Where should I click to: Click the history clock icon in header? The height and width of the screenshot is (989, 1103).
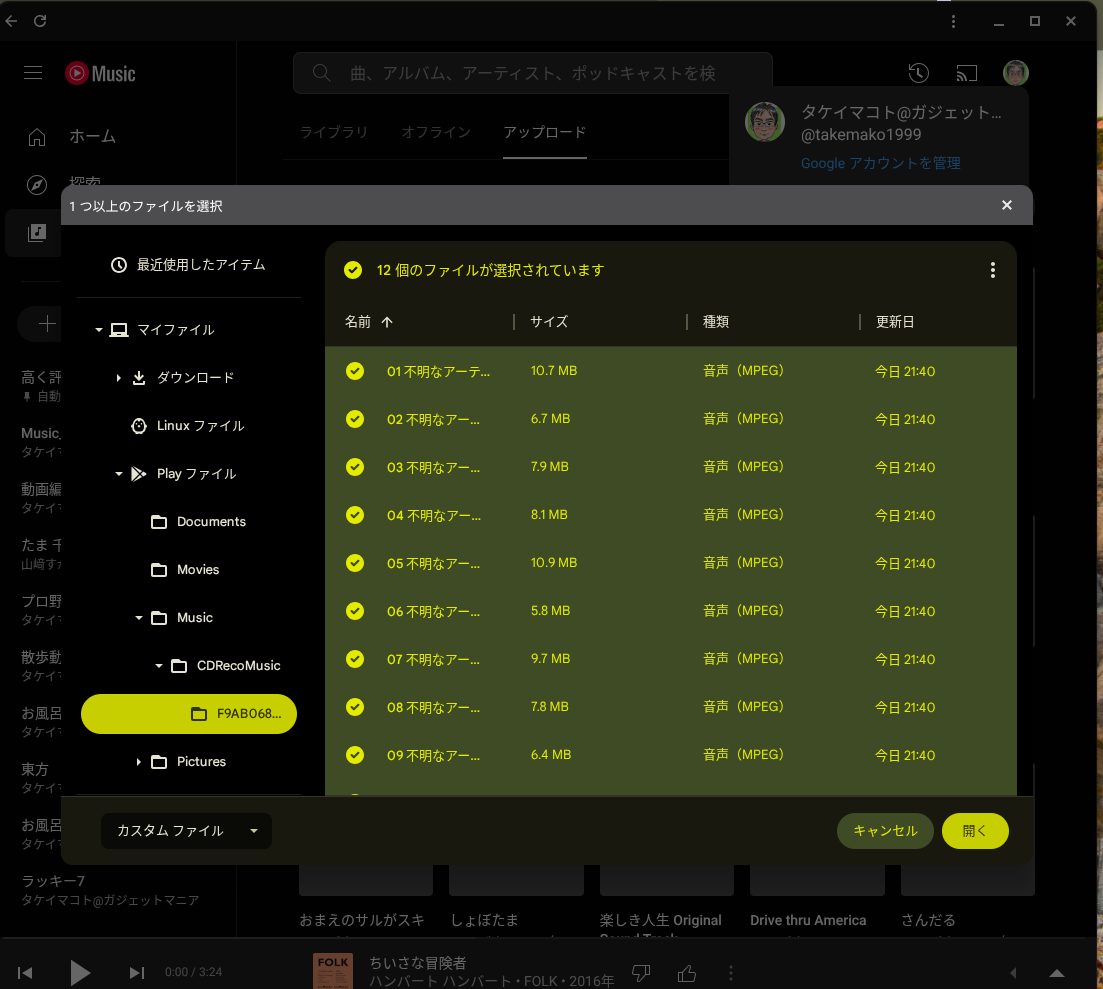coord(918,73)
